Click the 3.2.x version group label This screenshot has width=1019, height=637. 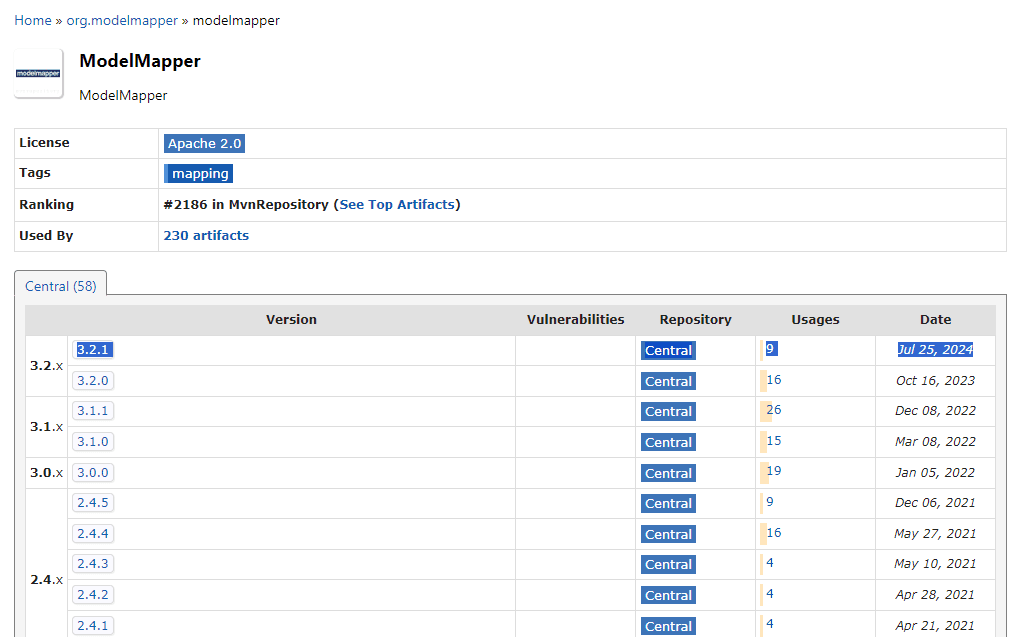[46, 366]
